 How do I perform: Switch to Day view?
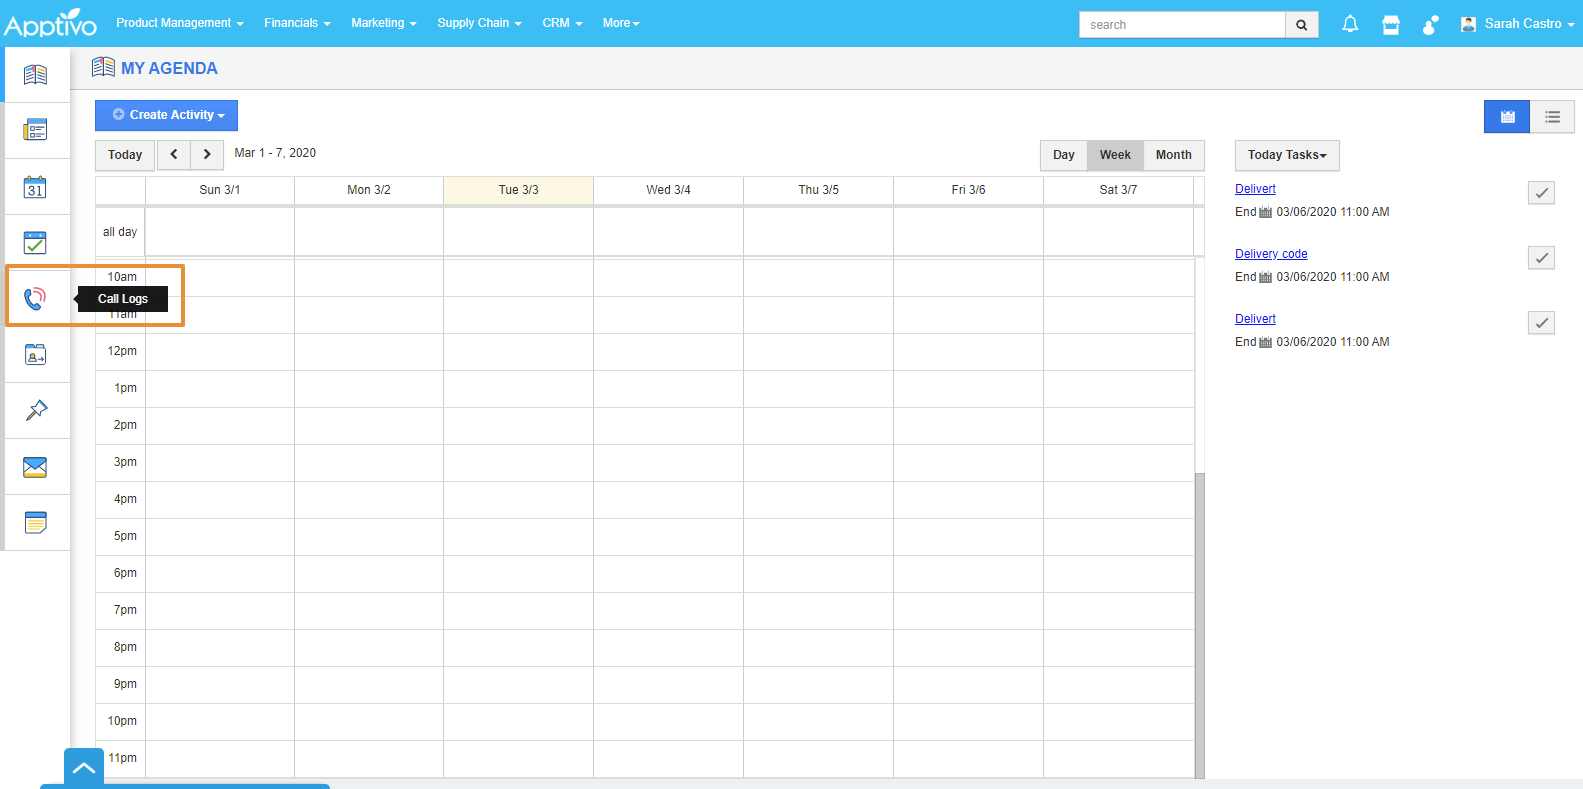1064,155
